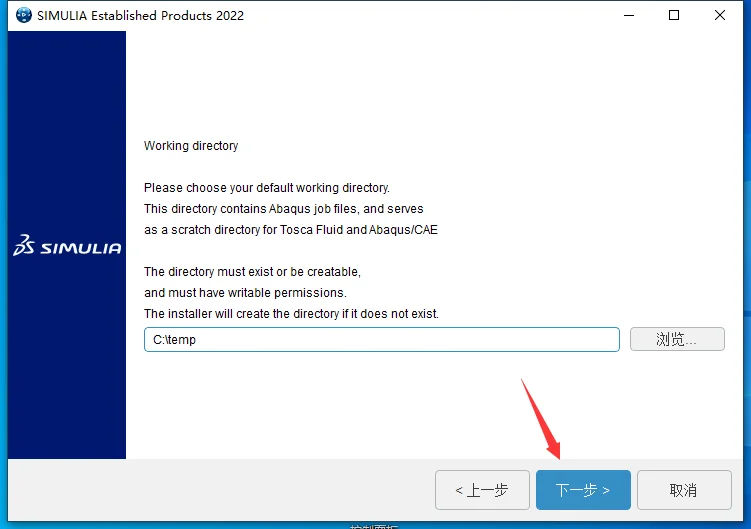Click the SIMULIA installer icon in title bar
The image size is (751, 529).
click(23, 15)
